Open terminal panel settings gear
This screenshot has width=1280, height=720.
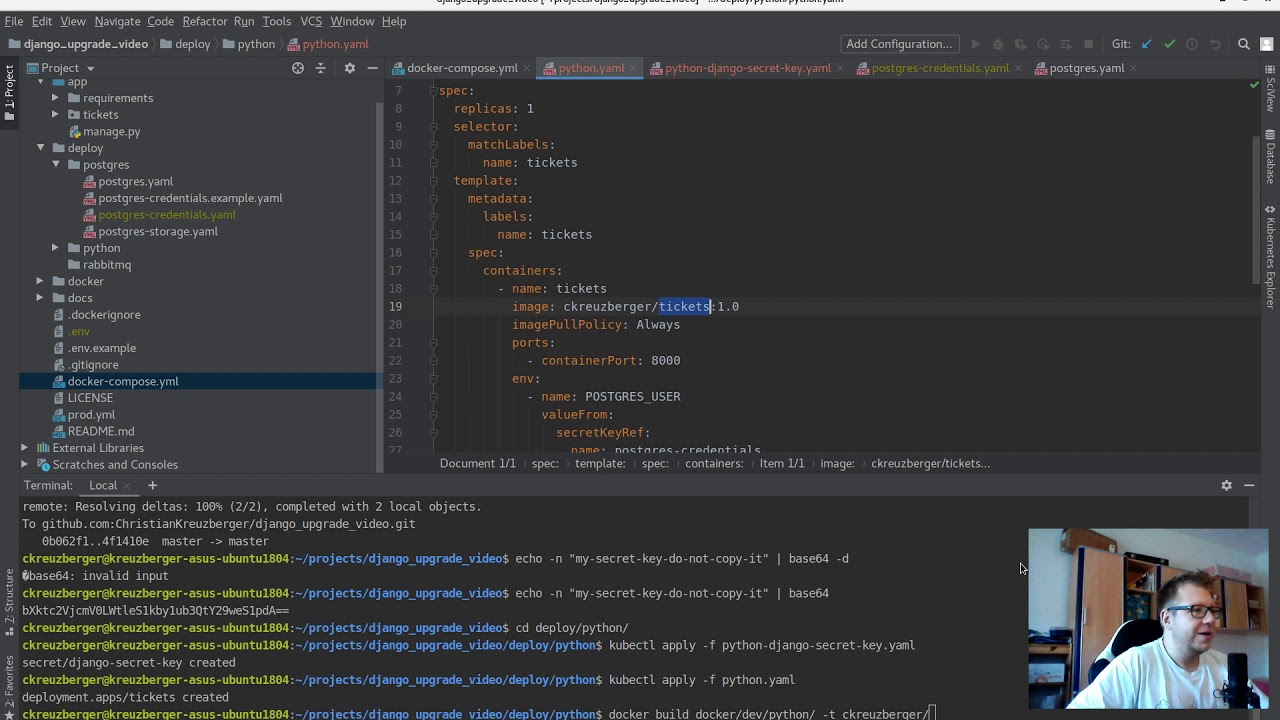1226,485
